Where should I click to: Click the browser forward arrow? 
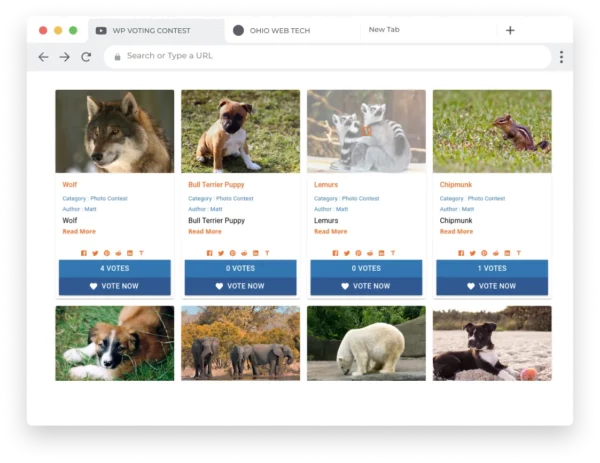click(x=65, y=57)
